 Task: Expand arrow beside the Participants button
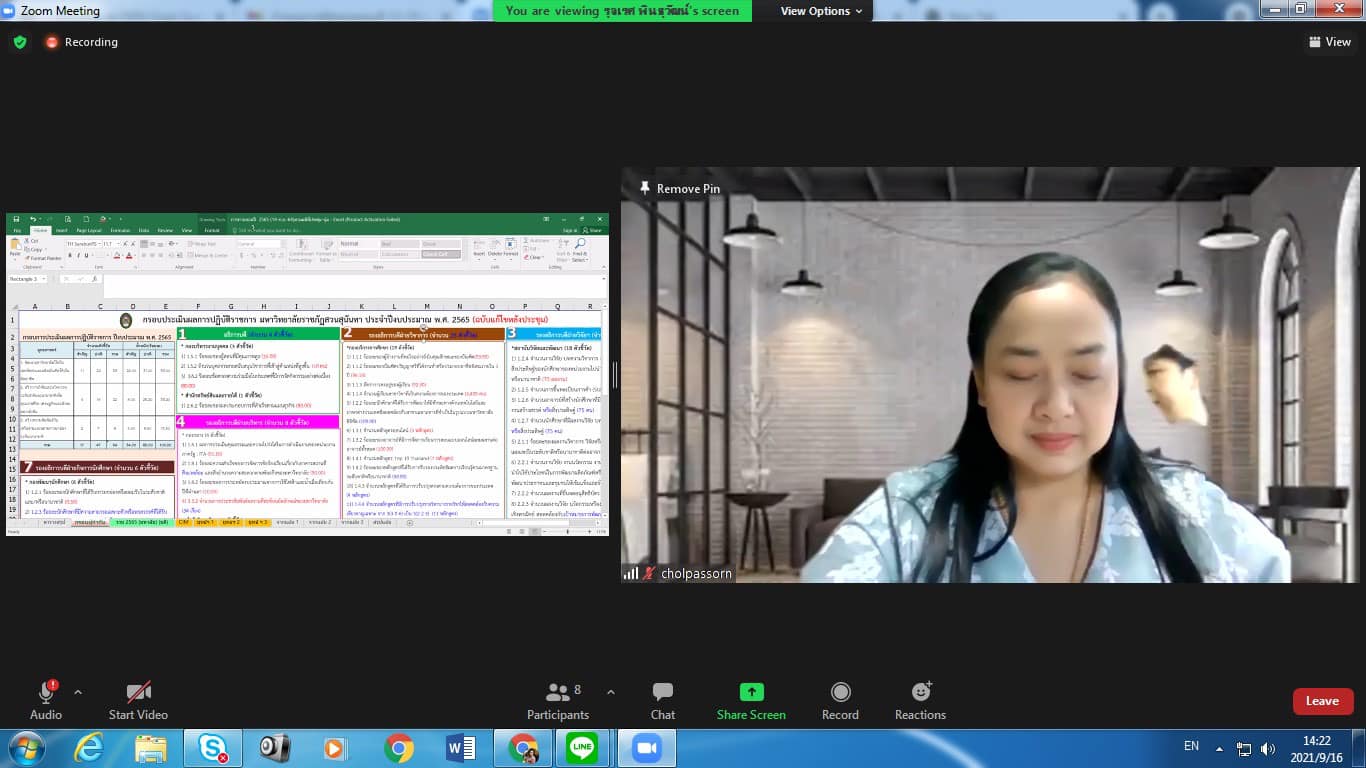(611, 692)
